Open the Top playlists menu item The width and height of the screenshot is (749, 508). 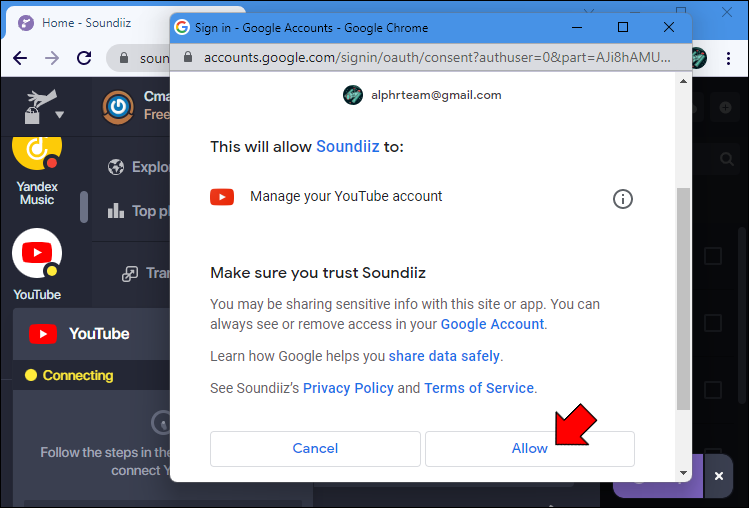[x=139, y=211]
